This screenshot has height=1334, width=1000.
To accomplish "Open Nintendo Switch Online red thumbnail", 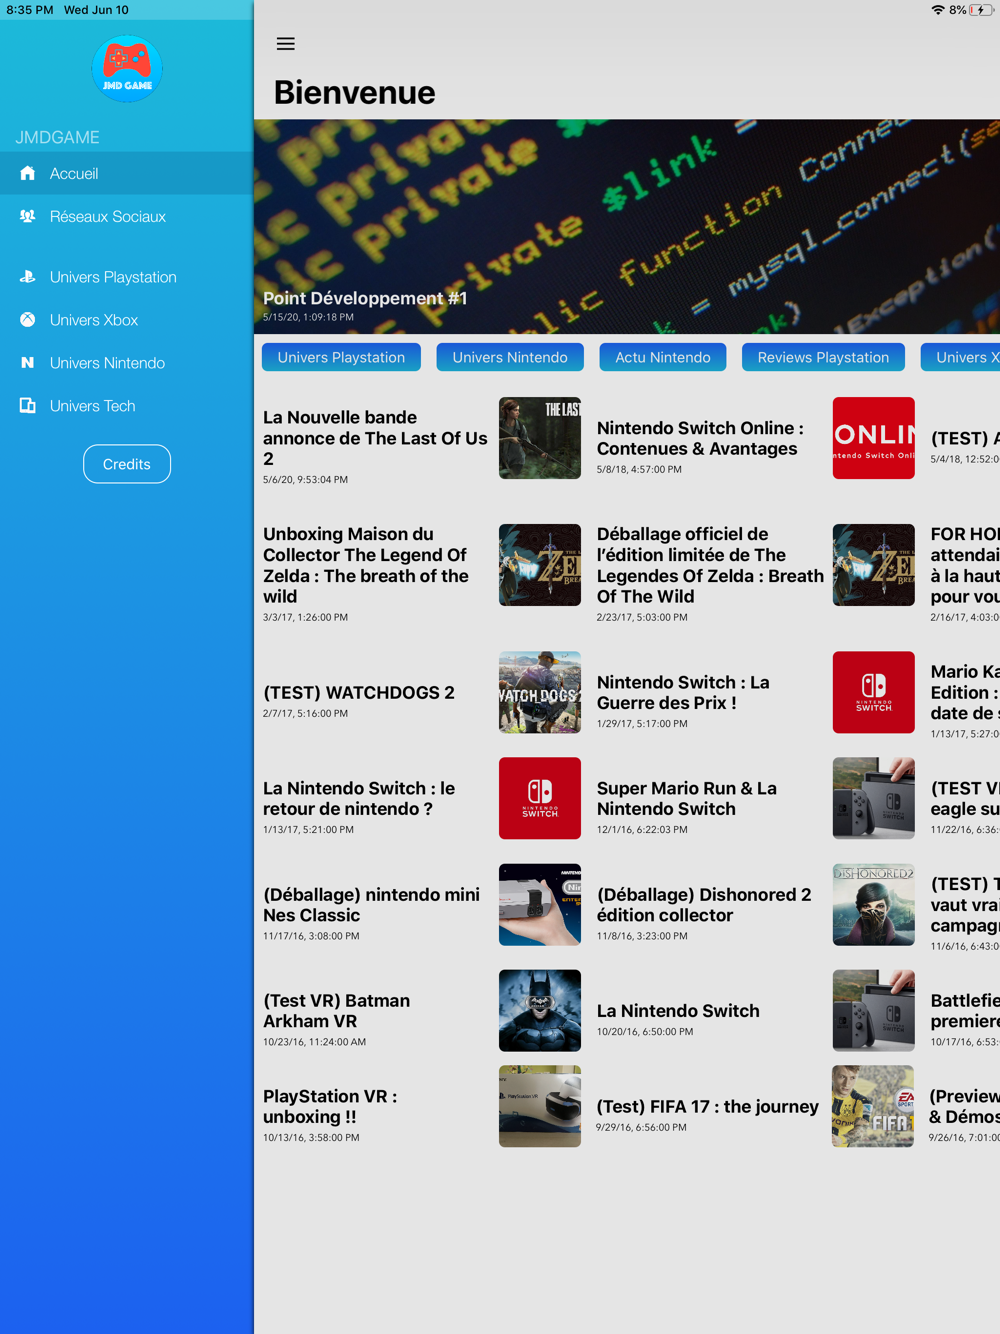I will click(874, 438).
